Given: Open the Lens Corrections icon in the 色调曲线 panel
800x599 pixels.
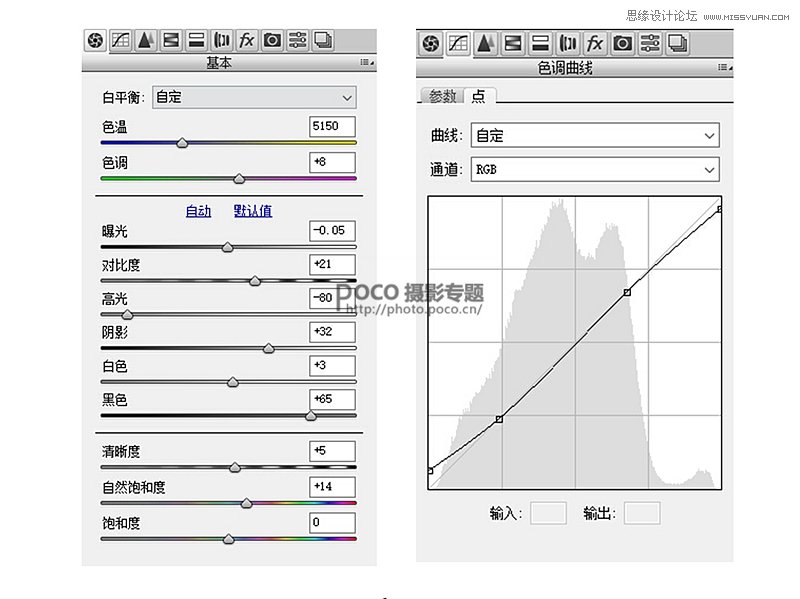Looking at the screenshot, I should point(568,43).
